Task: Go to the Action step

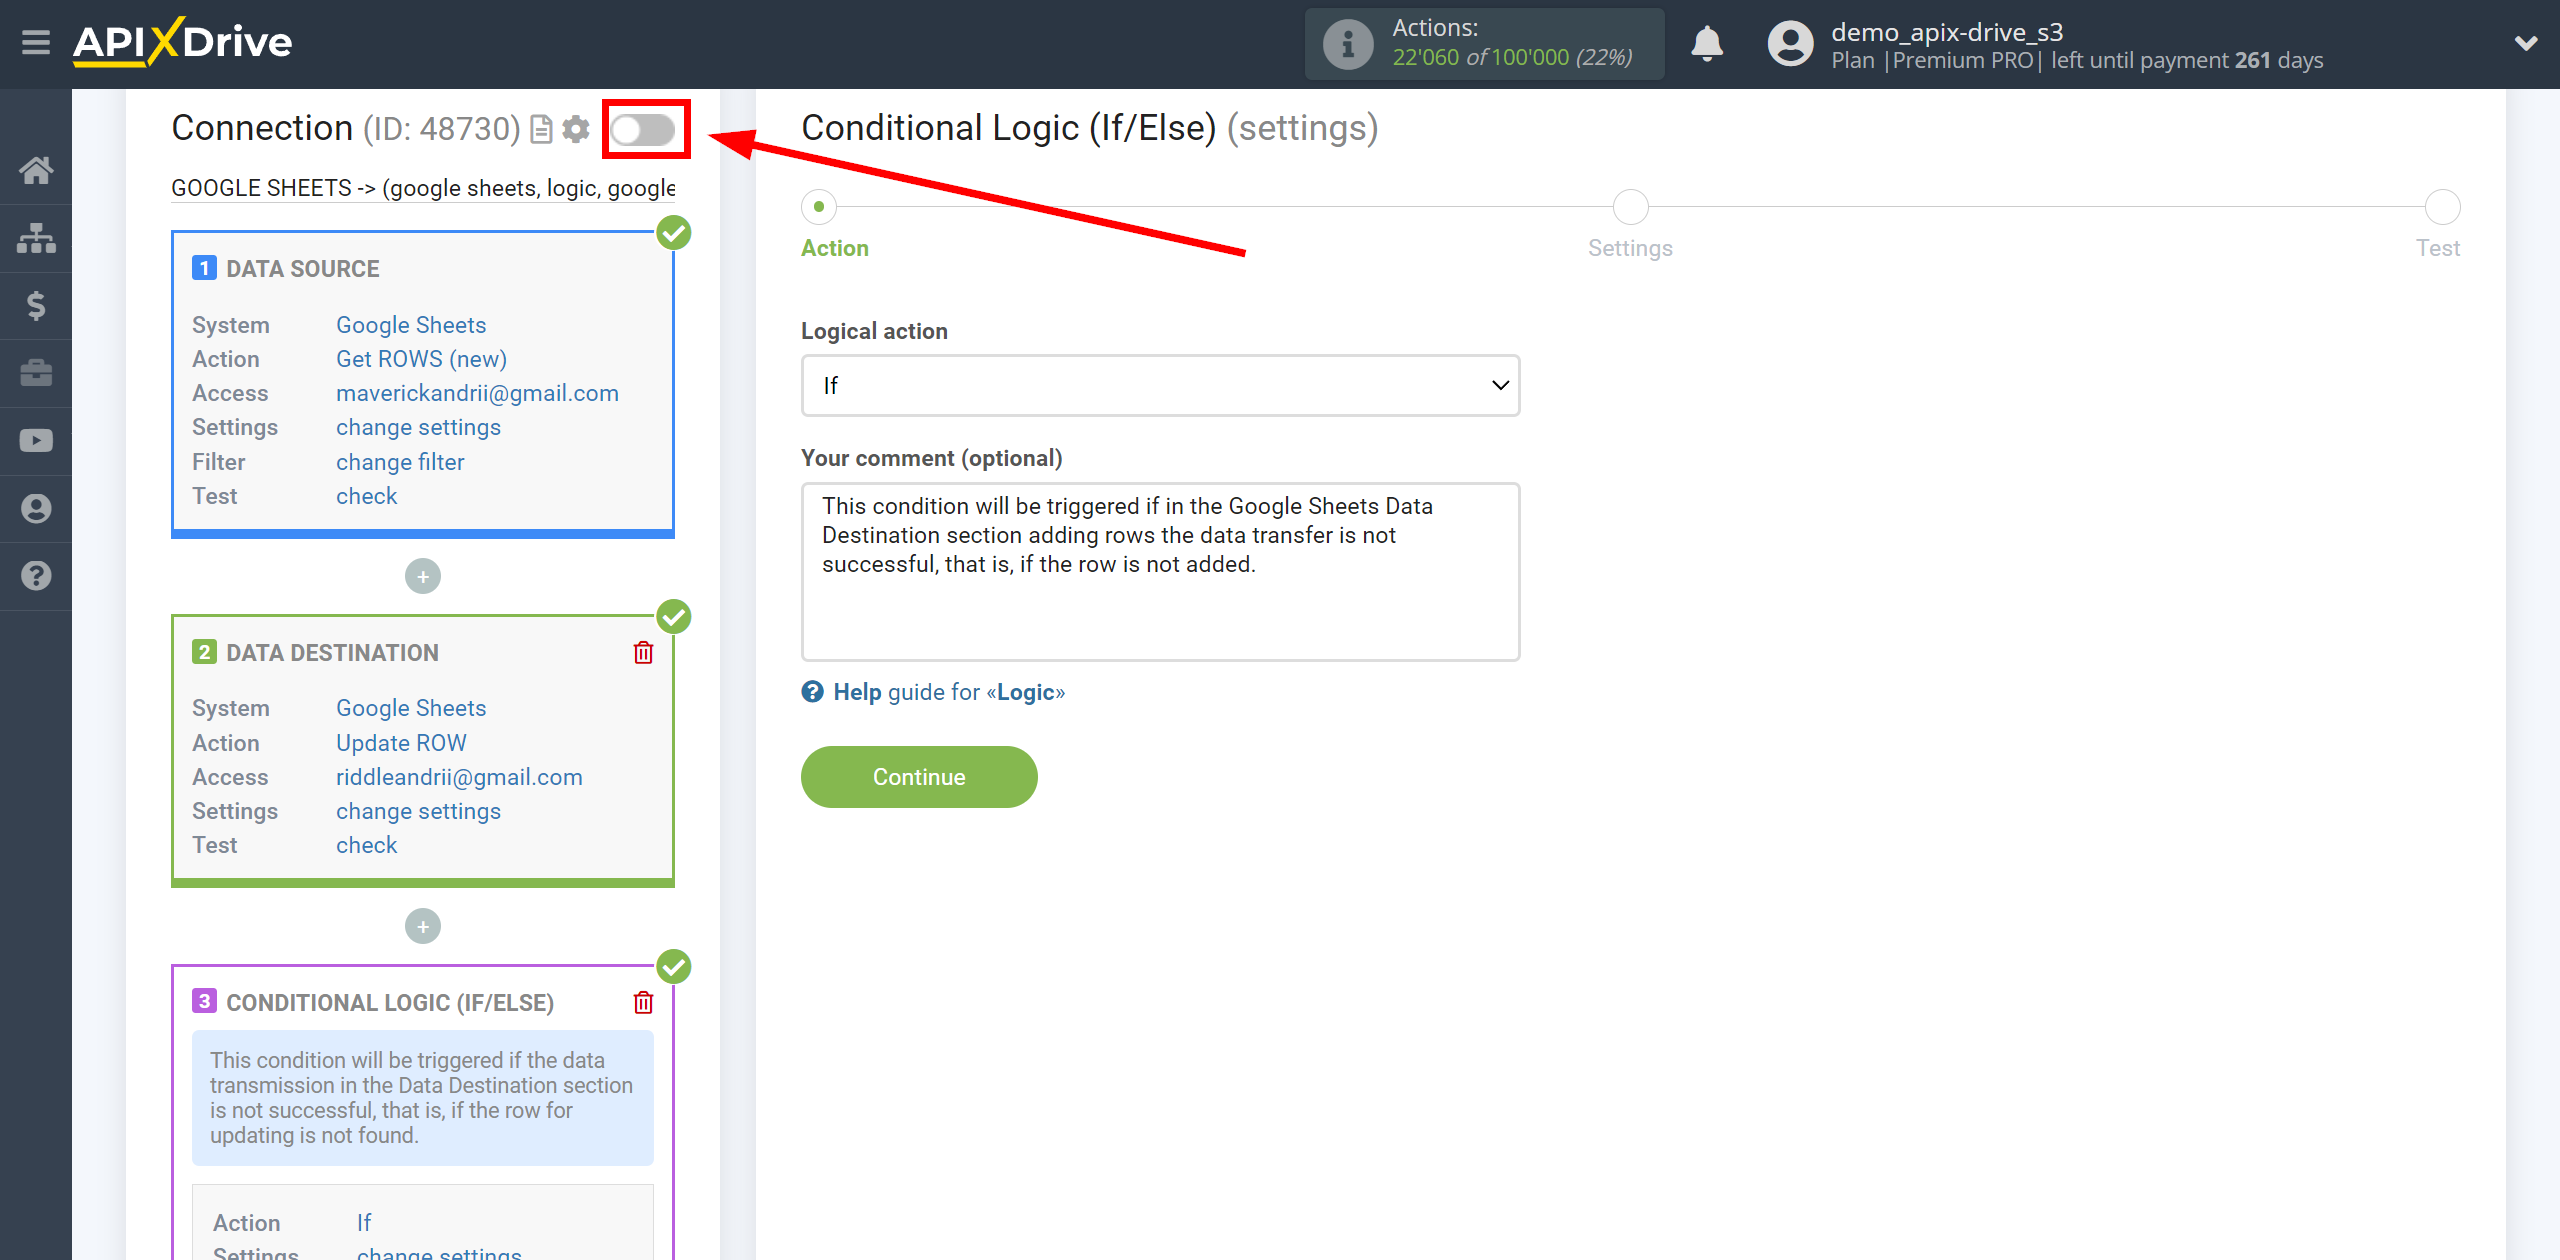Action: (x=820, y=207)
